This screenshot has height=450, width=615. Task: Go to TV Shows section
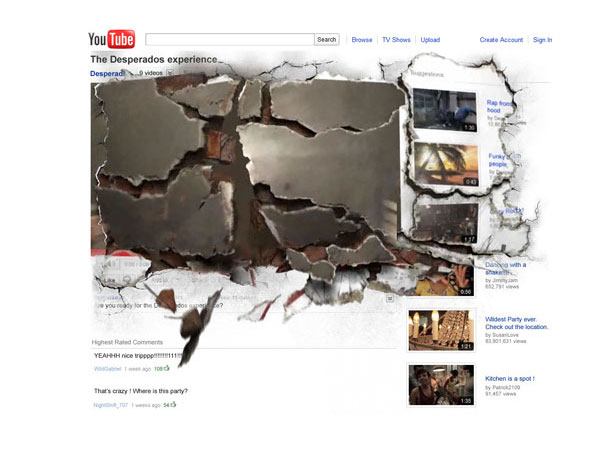pyautogui.click(x=396, y=40)
